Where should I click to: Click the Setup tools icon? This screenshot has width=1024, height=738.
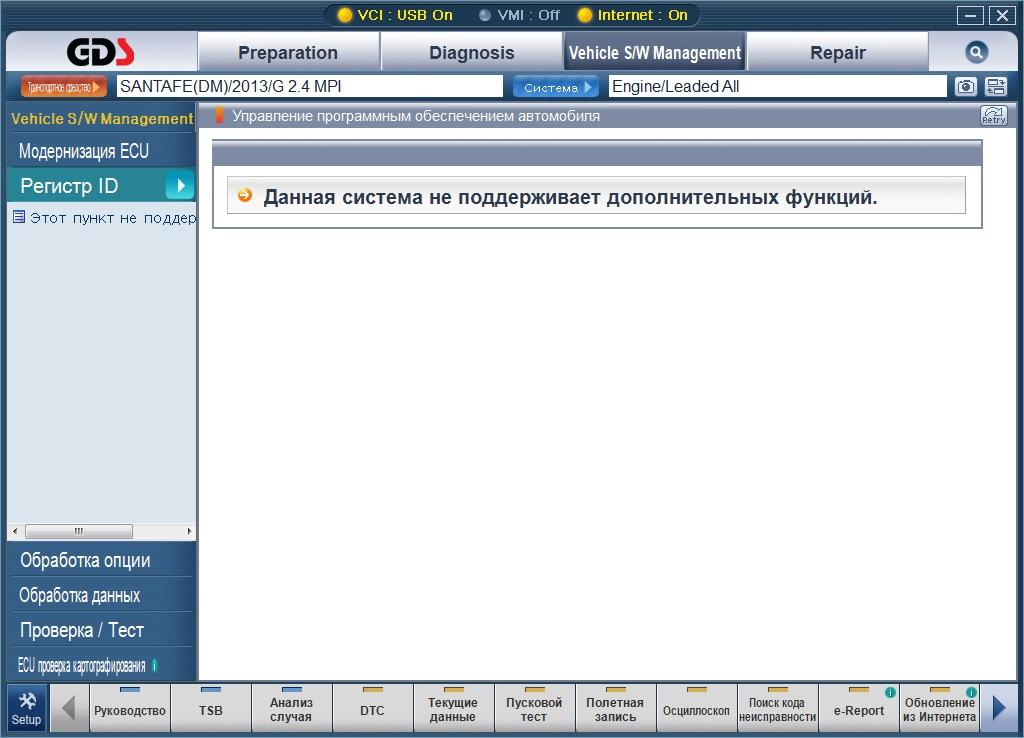pyautogui.click(x=27, y=707)
